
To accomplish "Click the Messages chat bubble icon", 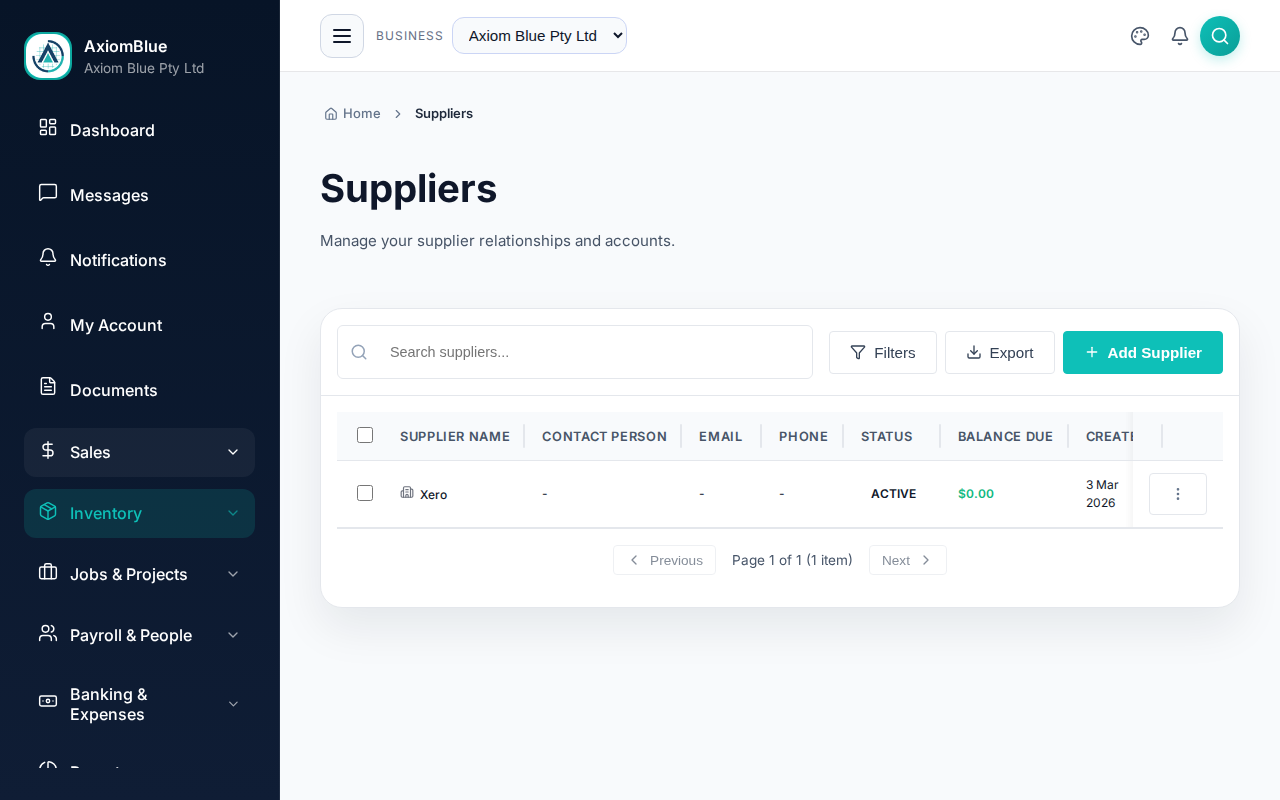I will pos(48,192).
